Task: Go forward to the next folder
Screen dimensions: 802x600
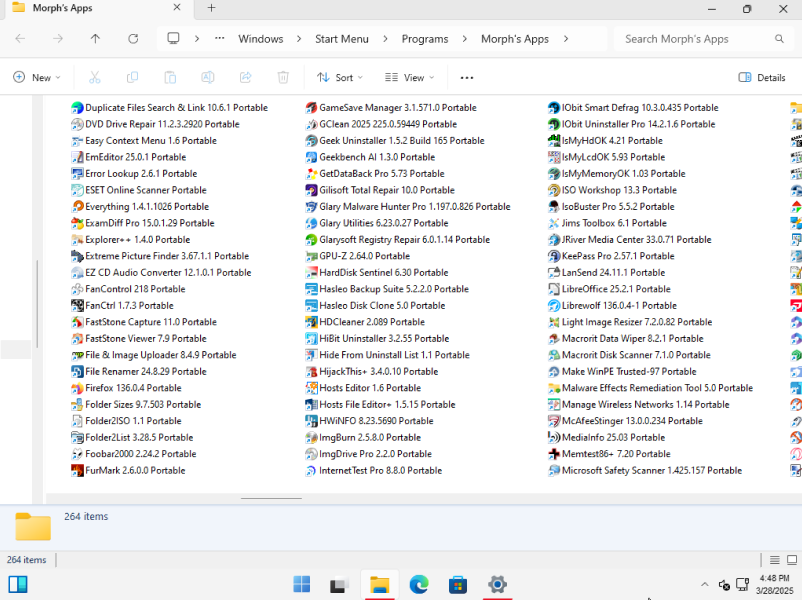Action: pos(58,39)
